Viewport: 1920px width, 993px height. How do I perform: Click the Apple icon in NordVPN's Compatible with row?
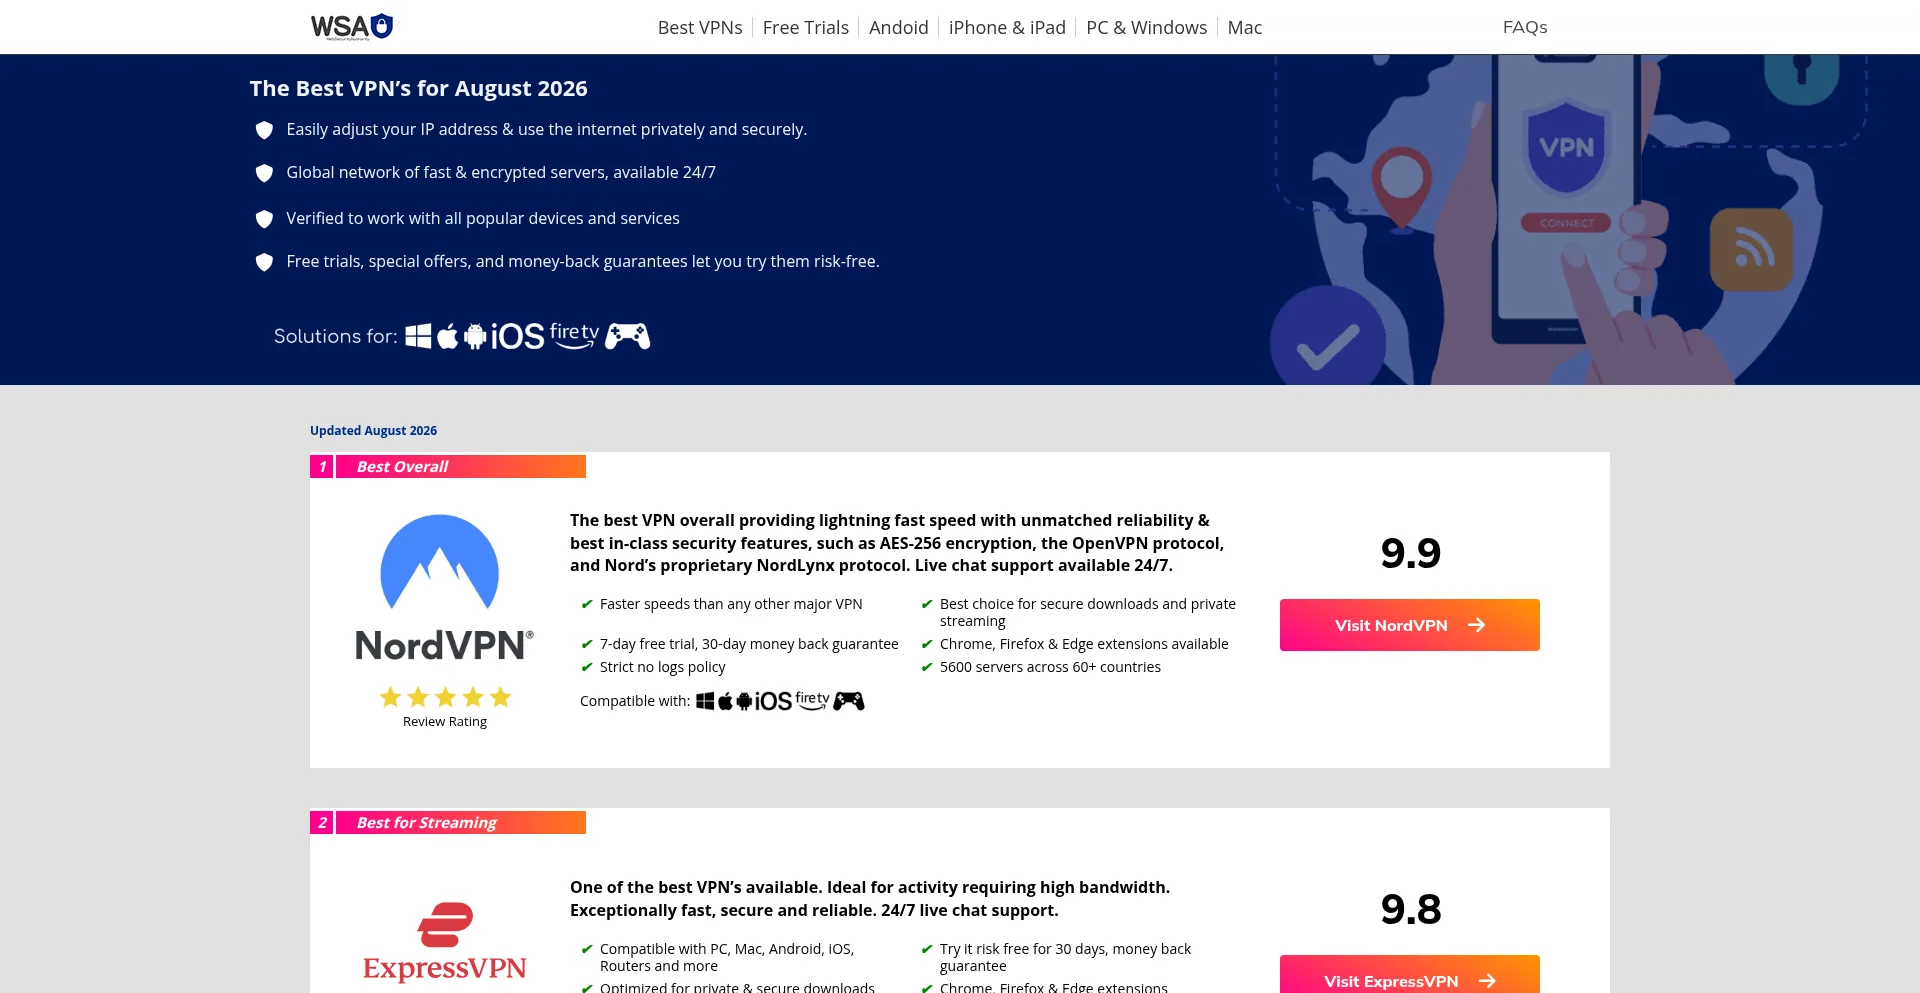725,701
